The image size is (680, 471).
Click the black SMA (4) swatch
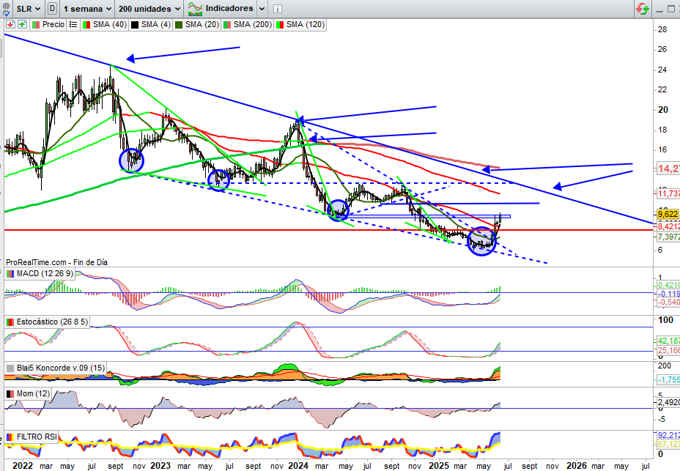135,25
